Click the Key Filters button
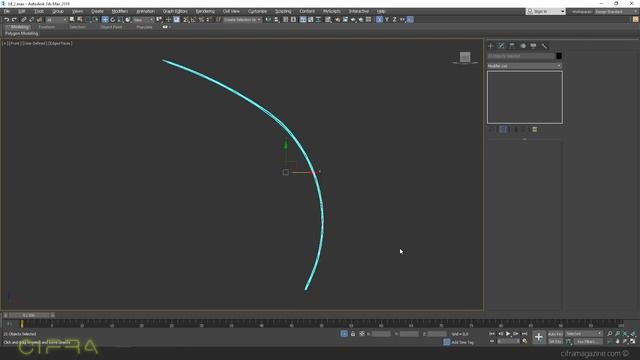 589,341
